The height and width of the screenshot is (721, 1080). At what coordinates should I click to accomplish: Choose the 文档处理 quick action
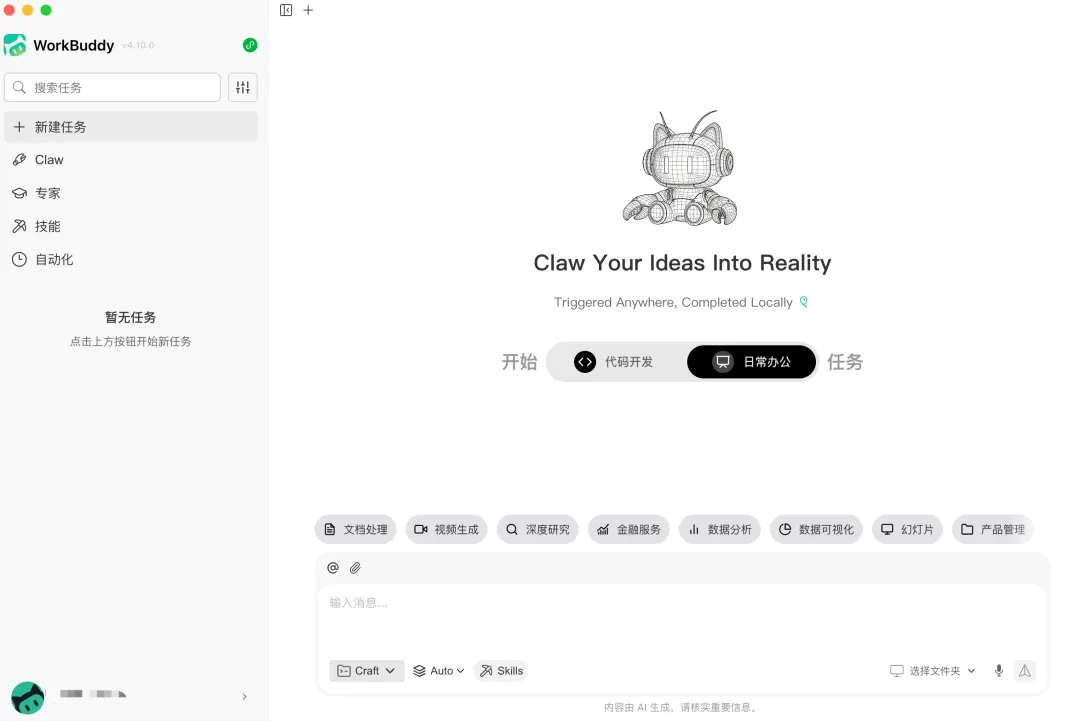(x=355, y=530)
